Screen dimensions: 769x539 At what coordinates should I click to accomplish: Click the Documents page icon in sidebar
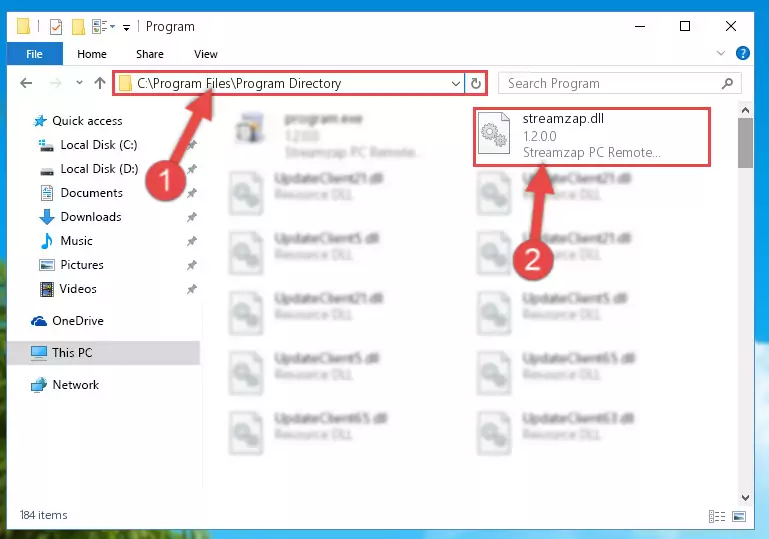[47, 193]
